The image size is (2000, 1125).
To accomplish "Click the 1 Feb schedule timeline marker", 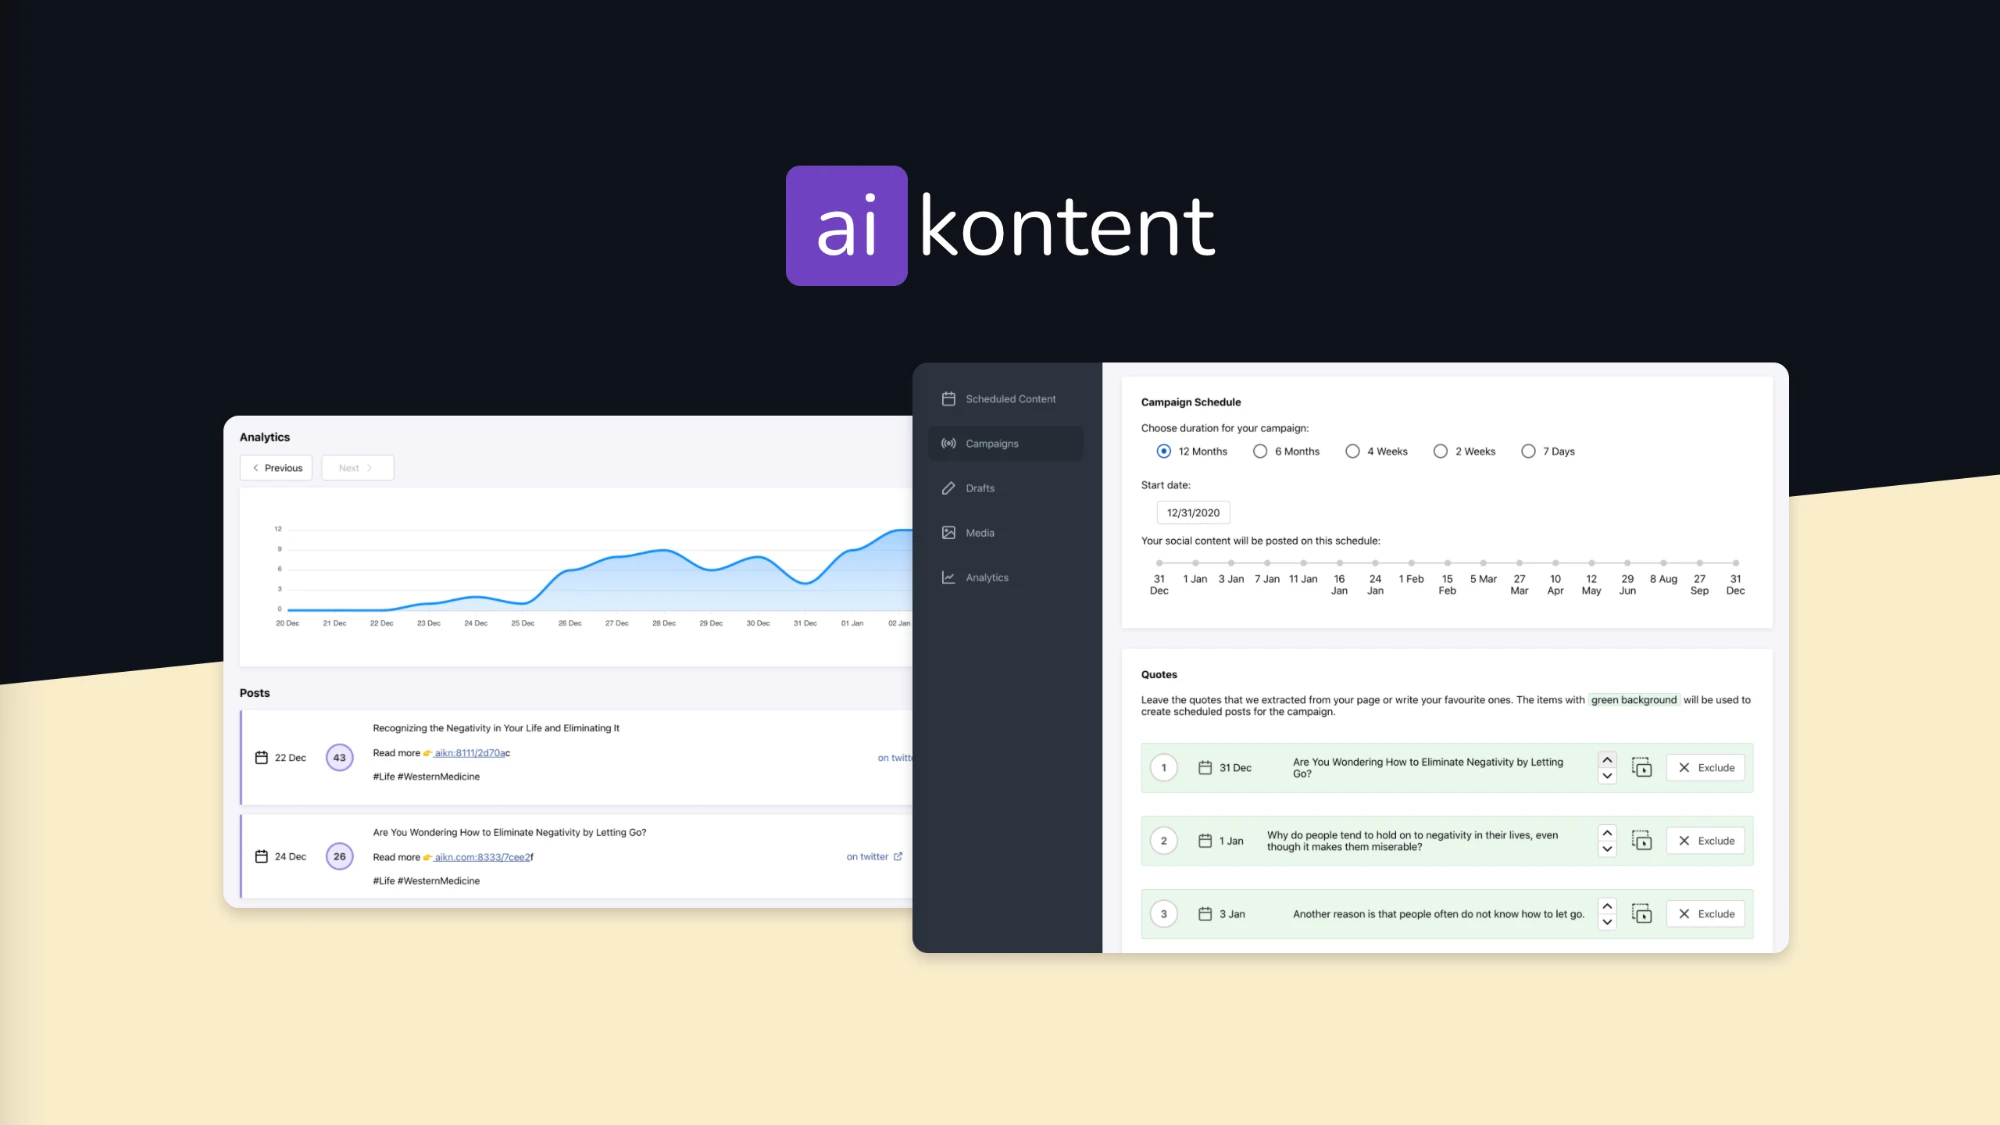I will (x=1411, y=563).
